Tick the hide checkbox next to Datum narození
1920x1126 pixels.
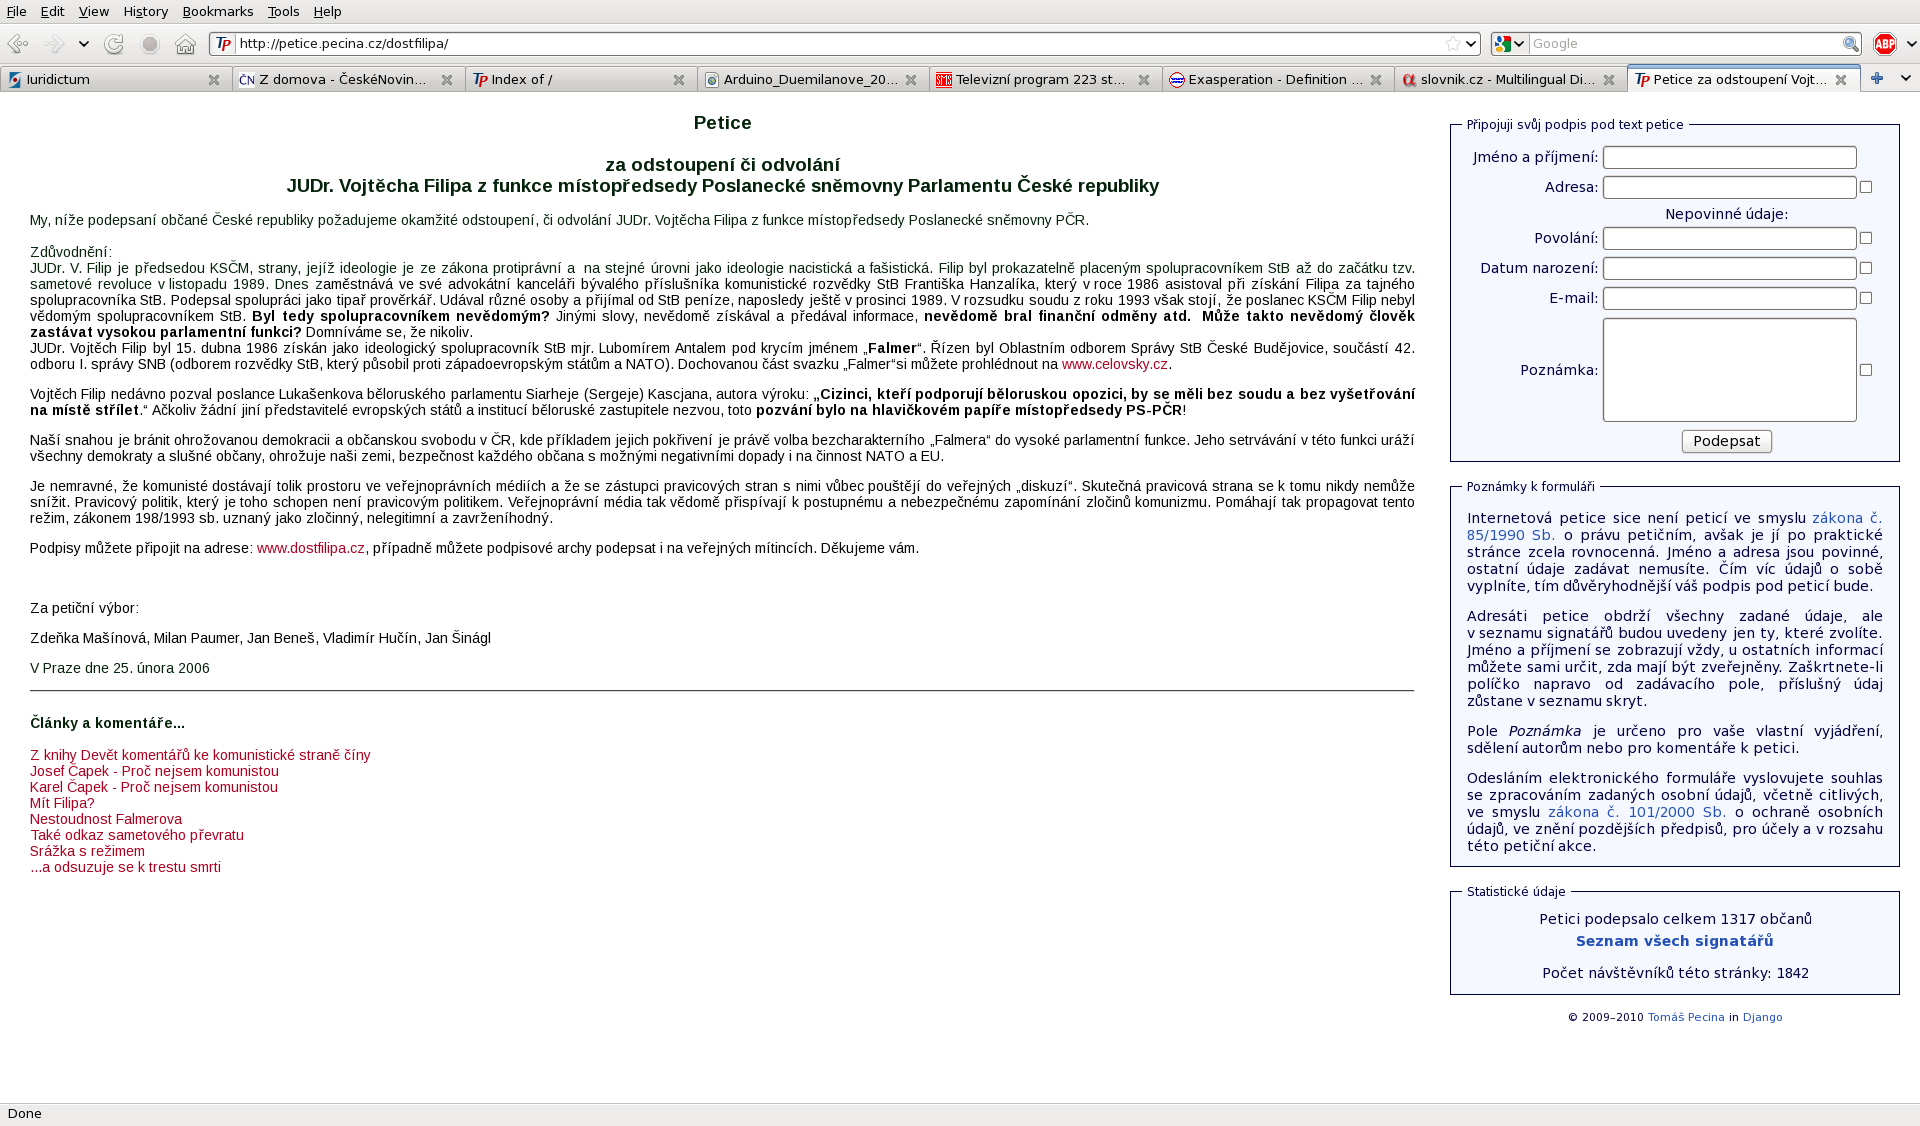1866,268
